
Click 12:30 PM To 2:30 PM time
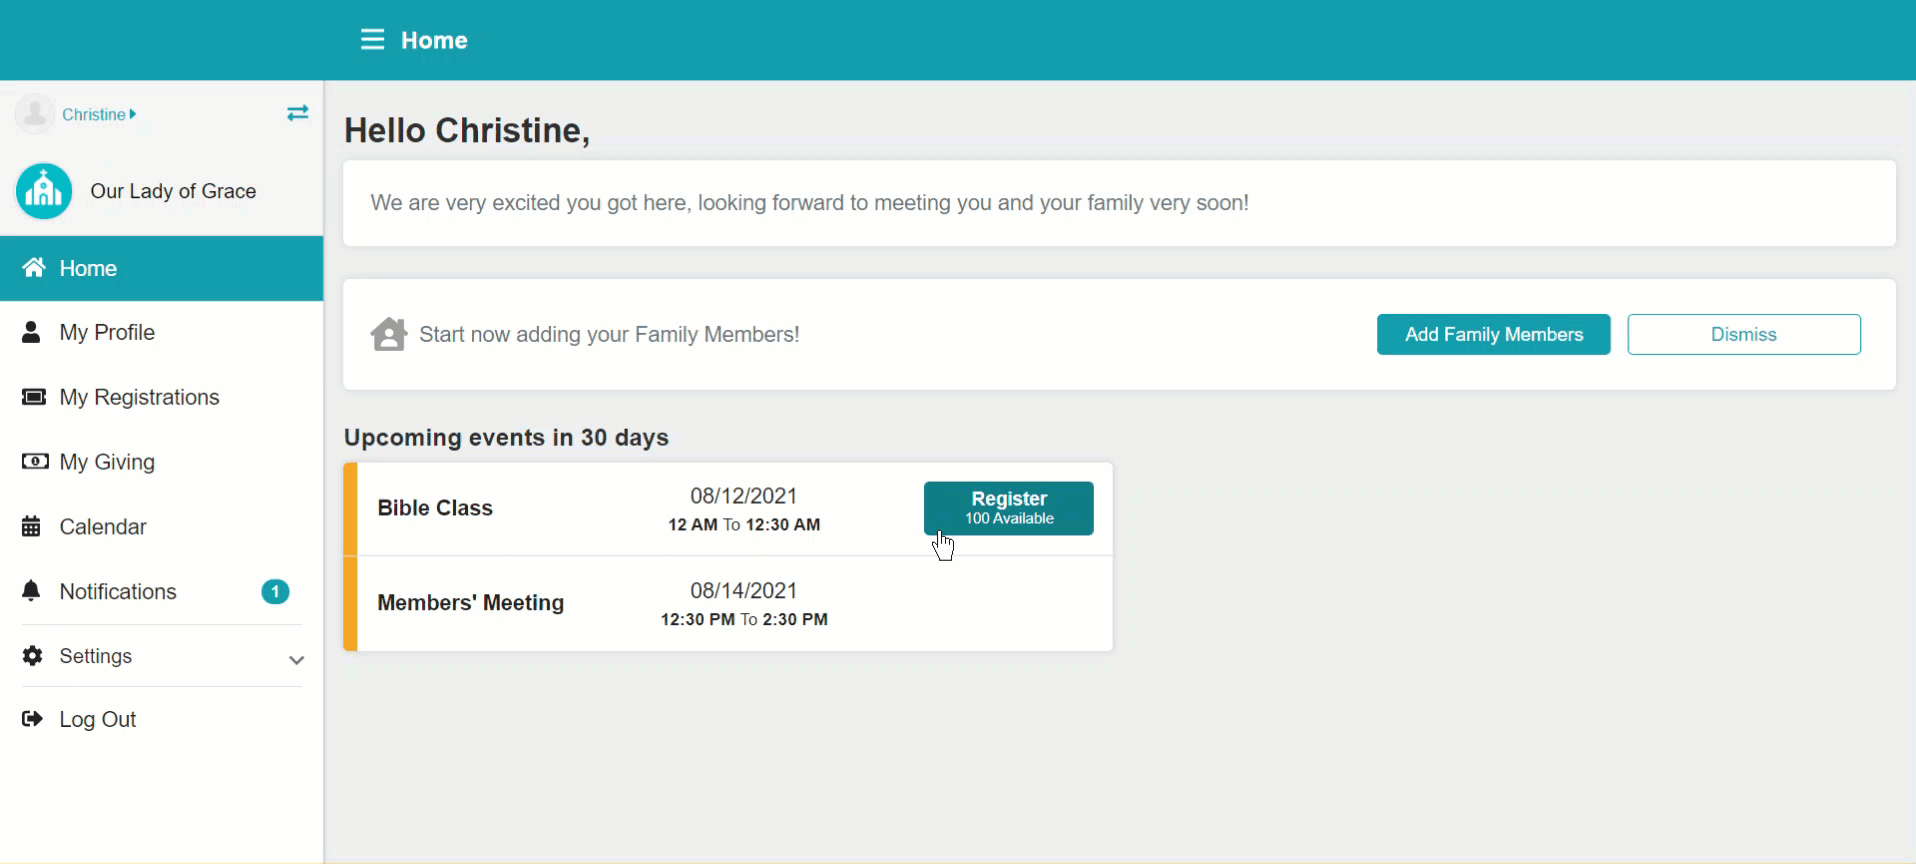coord(744,619)
